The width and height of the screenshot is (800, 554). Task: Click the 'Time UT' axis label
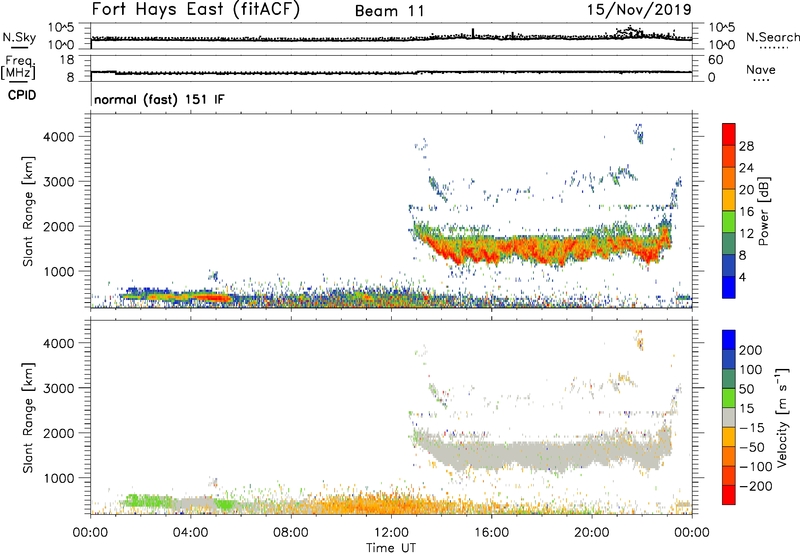391,547
